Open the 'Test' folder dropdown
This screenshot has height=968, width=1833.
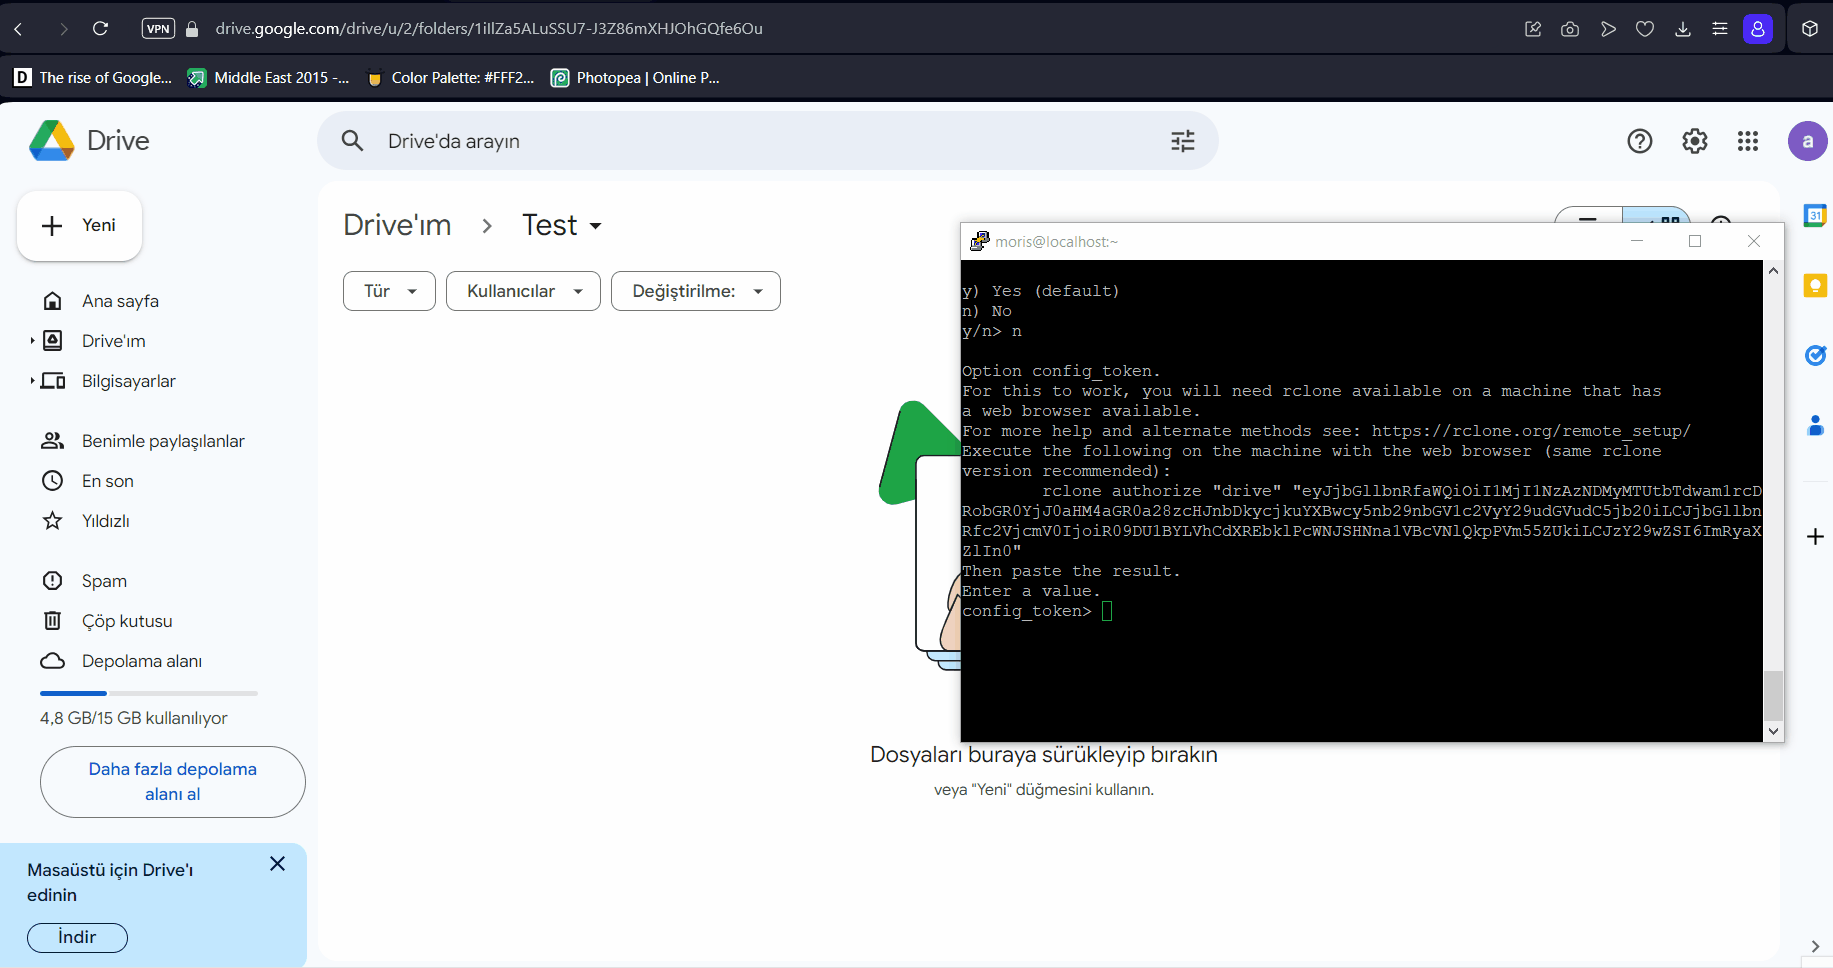(562, 225)
